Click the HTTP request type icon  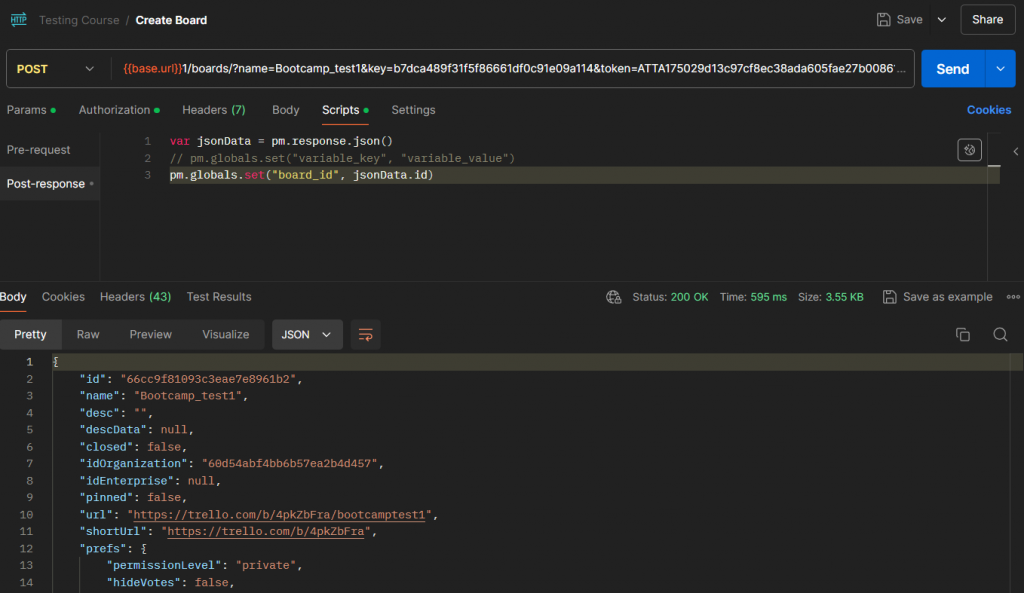click(18, 20)
